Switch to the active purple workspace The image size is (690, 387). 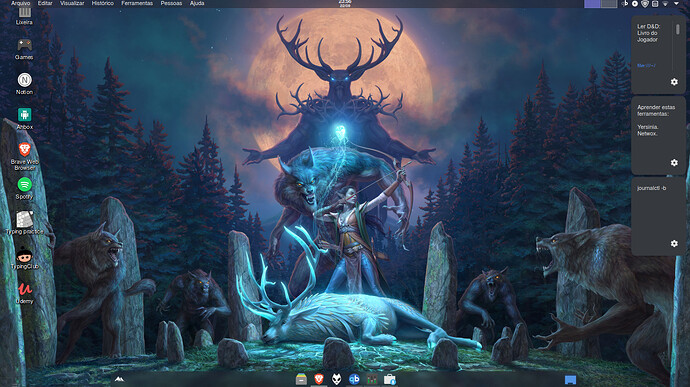592,4
